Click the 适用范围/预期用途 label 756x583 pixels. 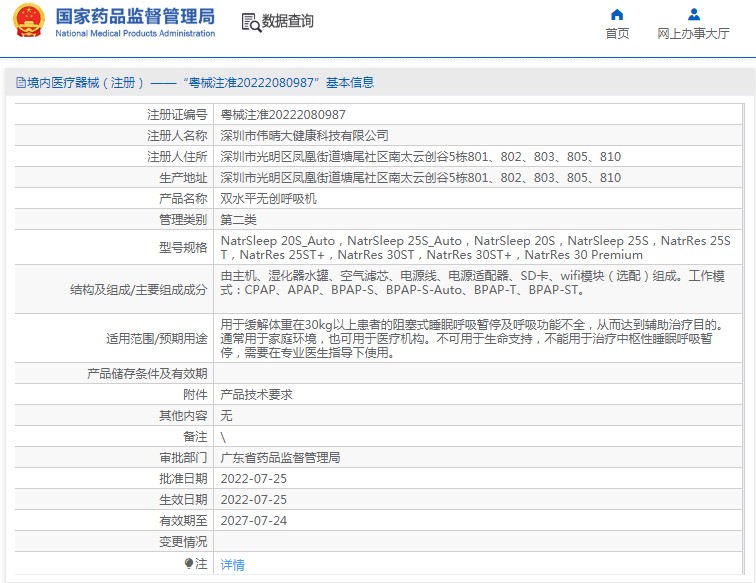157,339
